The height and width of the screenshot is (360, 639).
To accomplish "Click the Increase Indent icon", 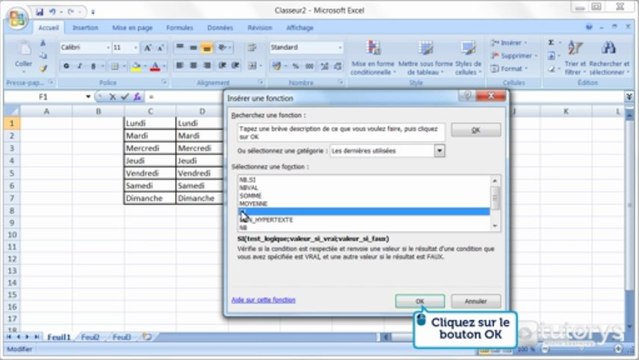I will pyautogui.click(x=236, y=65).
